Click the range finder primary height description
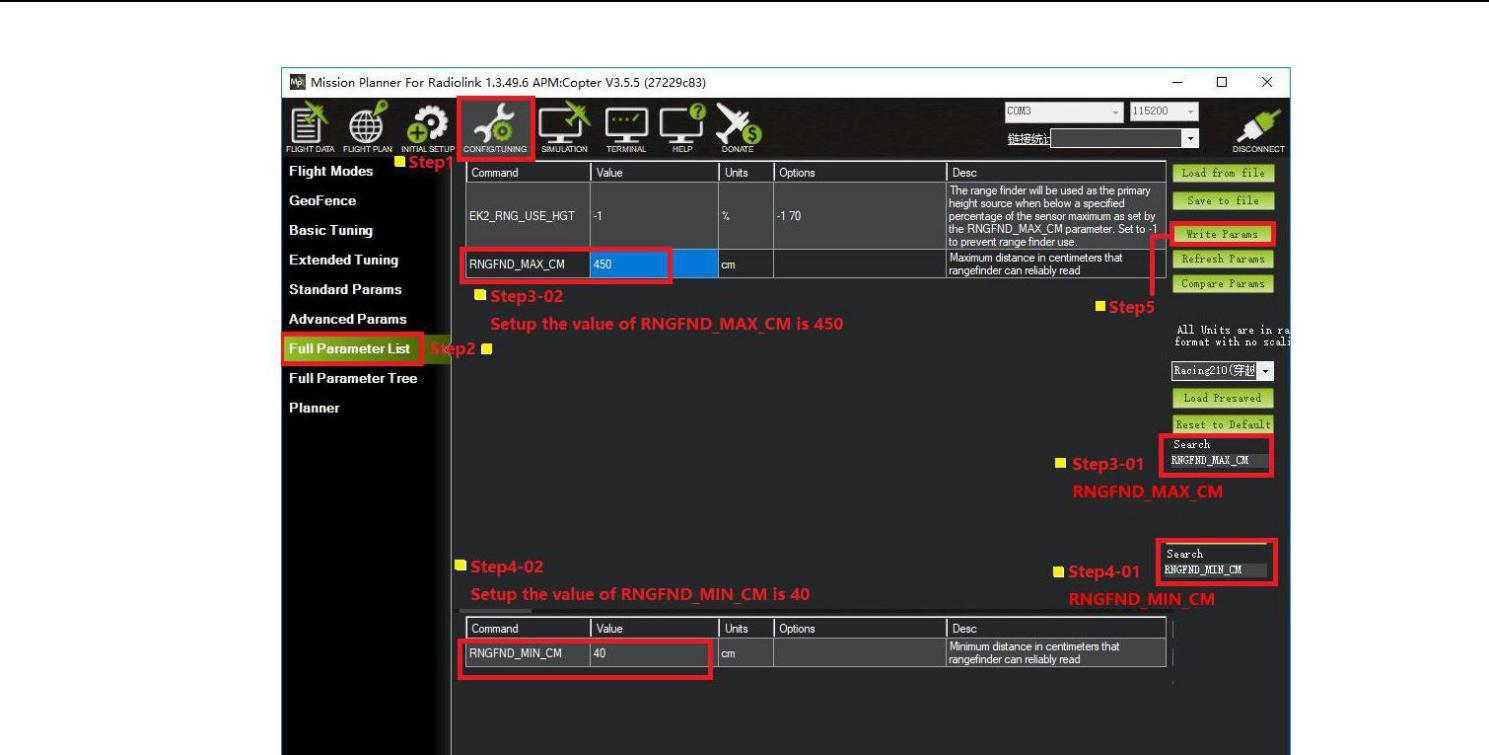Screen dimensions: 1489x755 pos(1057,216)
